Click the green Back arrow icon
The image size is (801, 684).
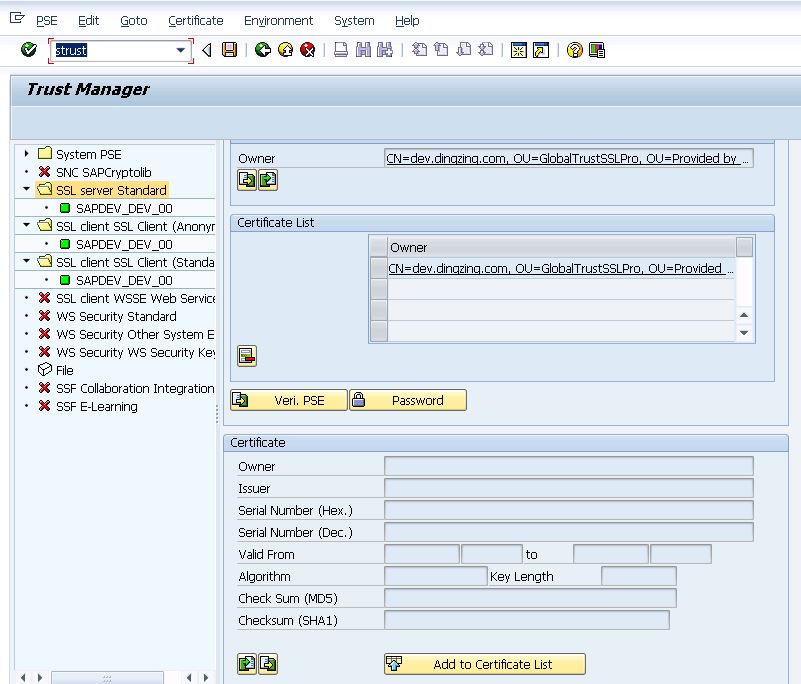click(x=263, y=50)
